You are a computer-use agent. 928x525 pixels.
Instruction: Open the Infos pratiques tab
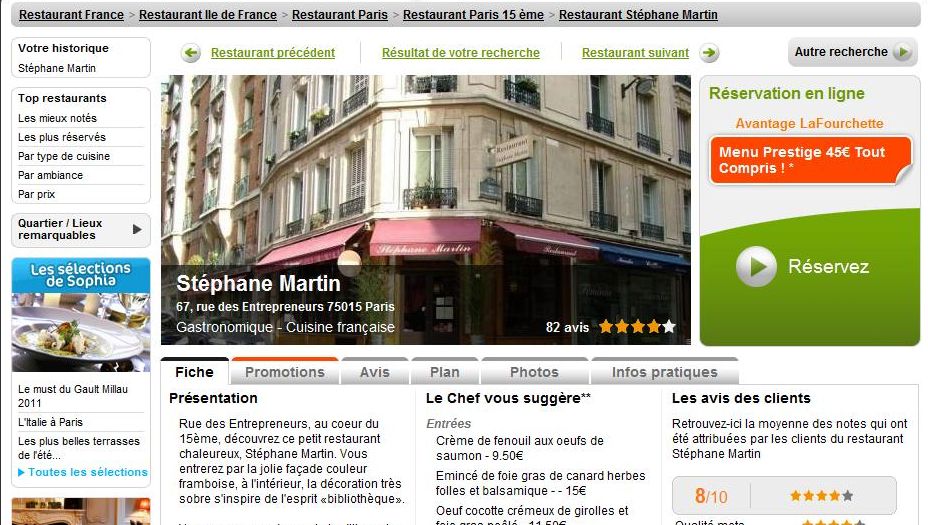pyautogui.click(x=665, y=371)
